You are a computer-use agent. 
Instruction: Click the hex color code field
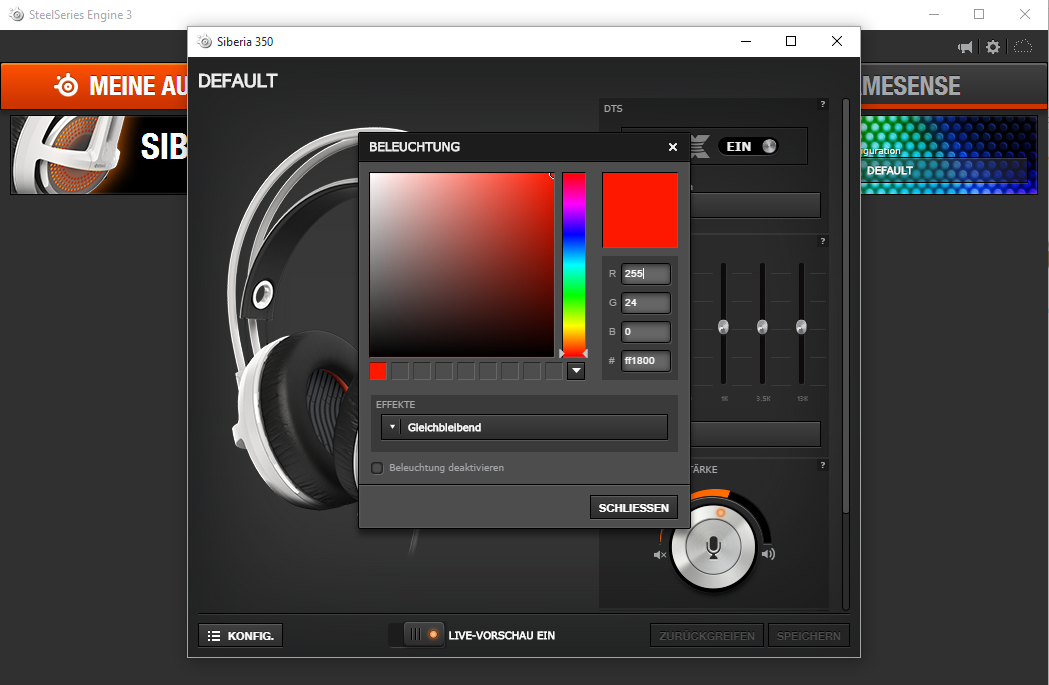click(646, 361)
